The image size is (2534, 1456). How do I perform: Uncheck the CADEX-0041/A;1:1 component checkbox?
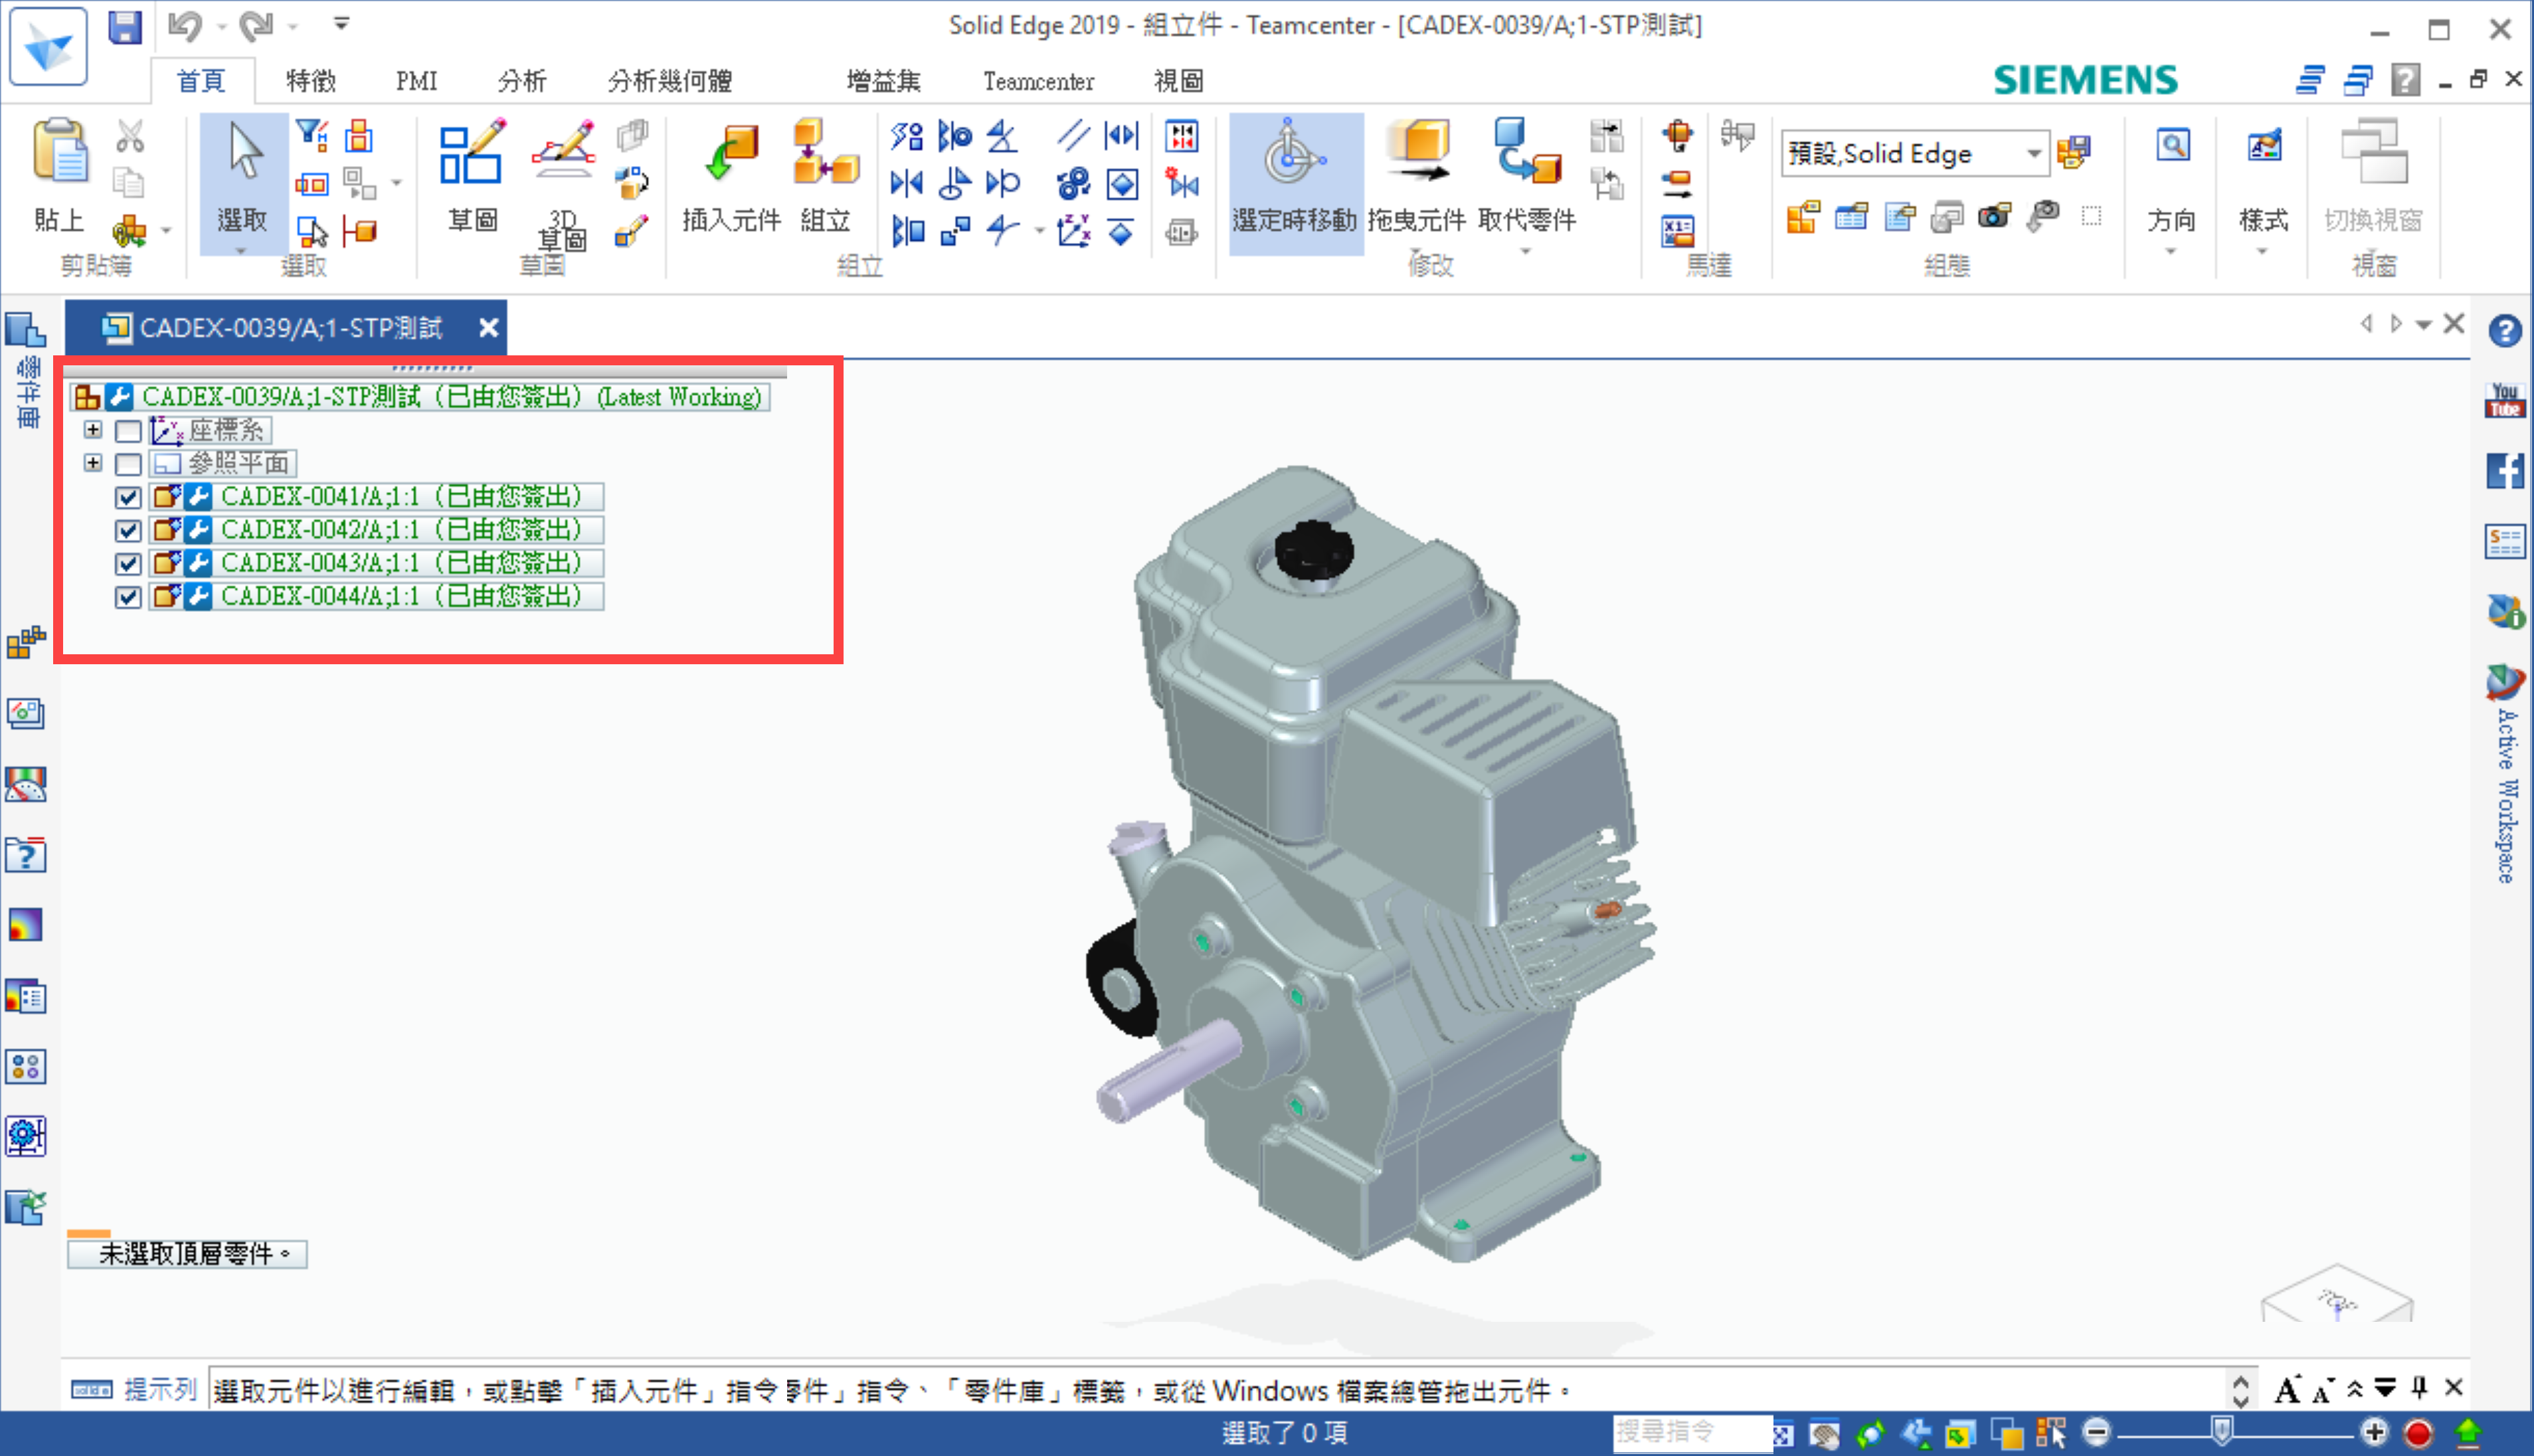[x=128, y=497]
